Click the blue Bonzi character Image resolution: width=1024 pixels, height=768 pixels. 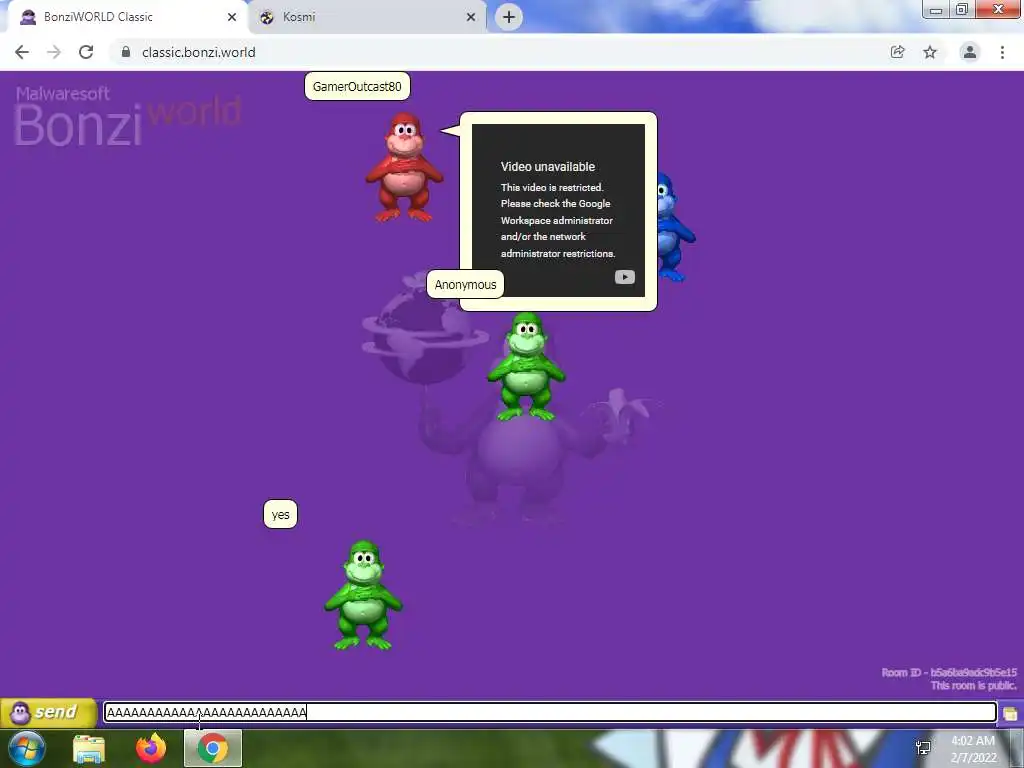pos(675,227)
